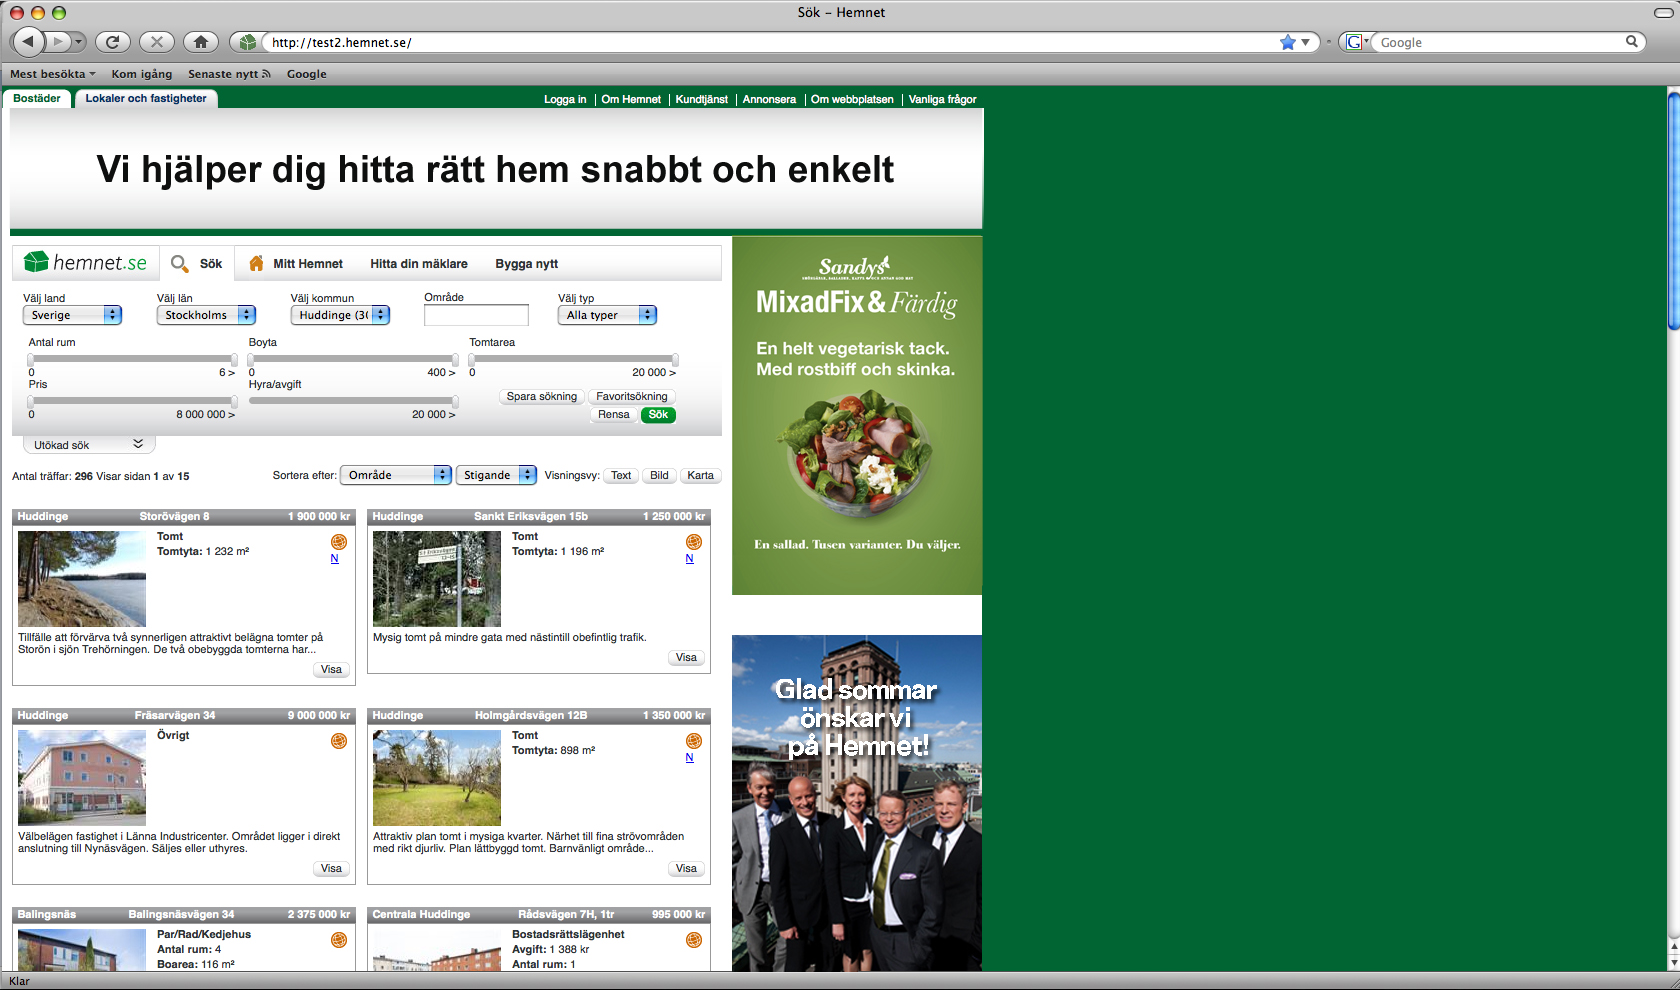Open Kundtjänst link
The width and height of the screenshot is (1680, 990).
pos(701,99)
